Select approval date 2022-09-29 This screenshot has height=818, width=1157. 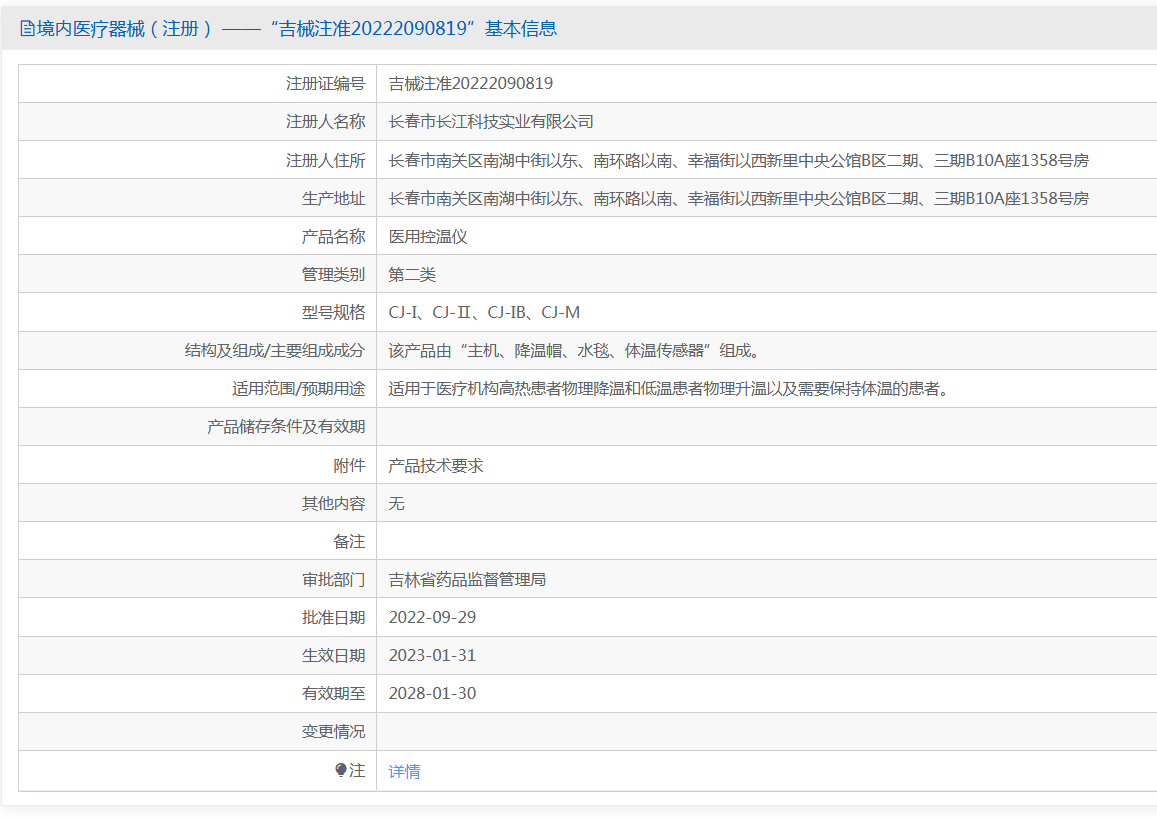click(x=432, y=617)
